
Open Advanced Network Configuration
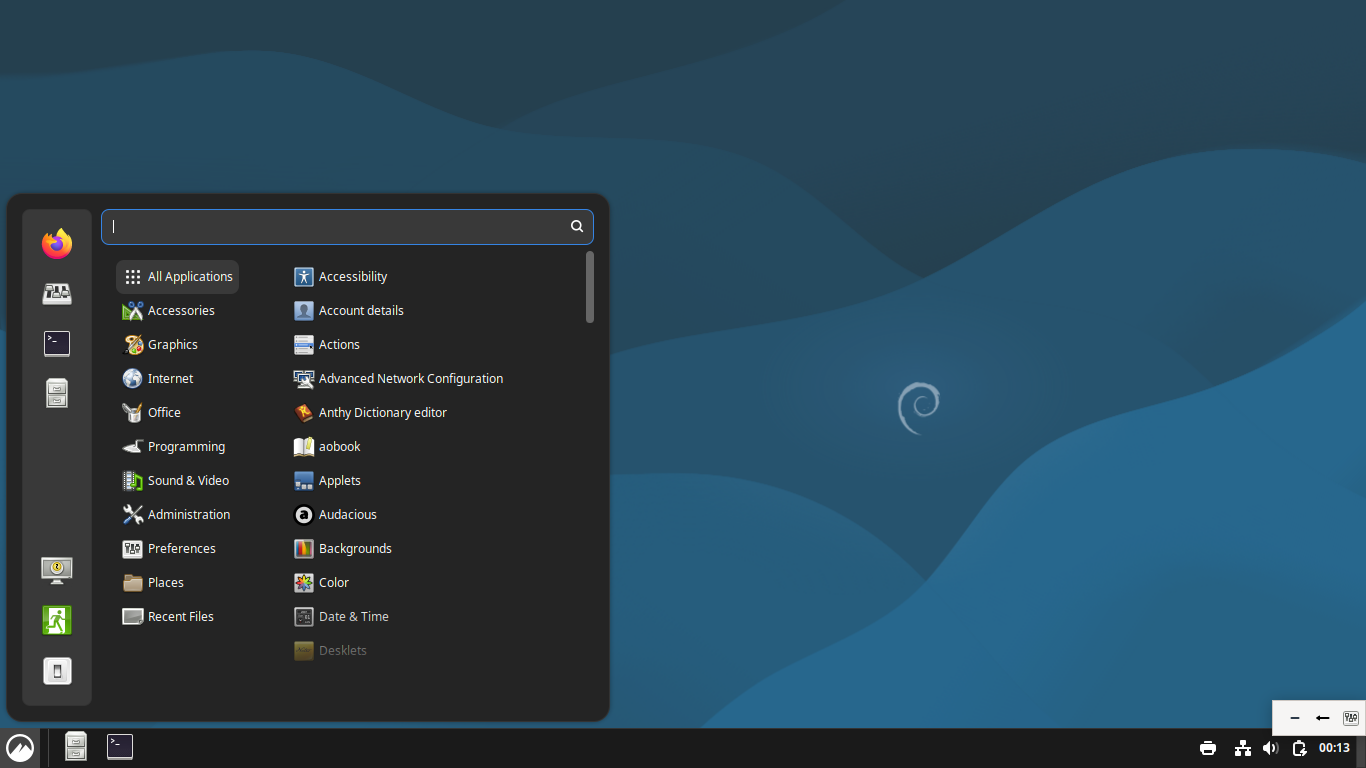(x=410, y=378)
